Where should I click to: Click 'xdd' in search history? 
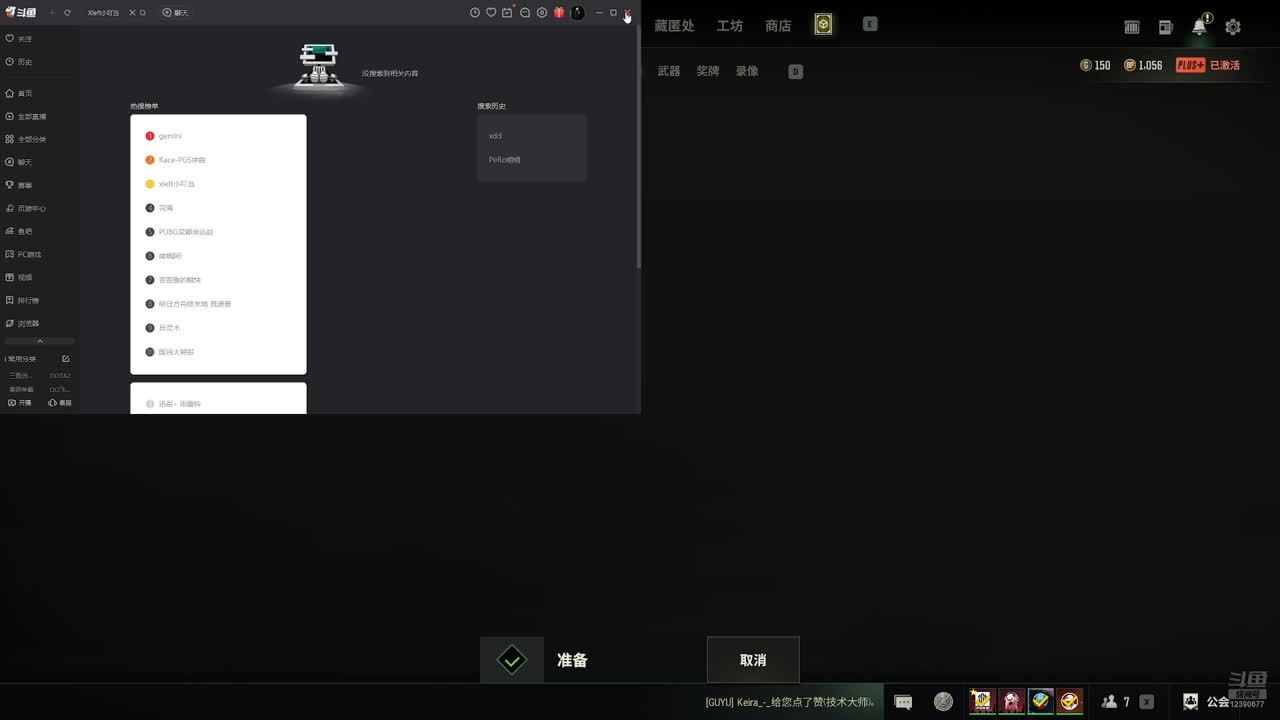point(495,136)
